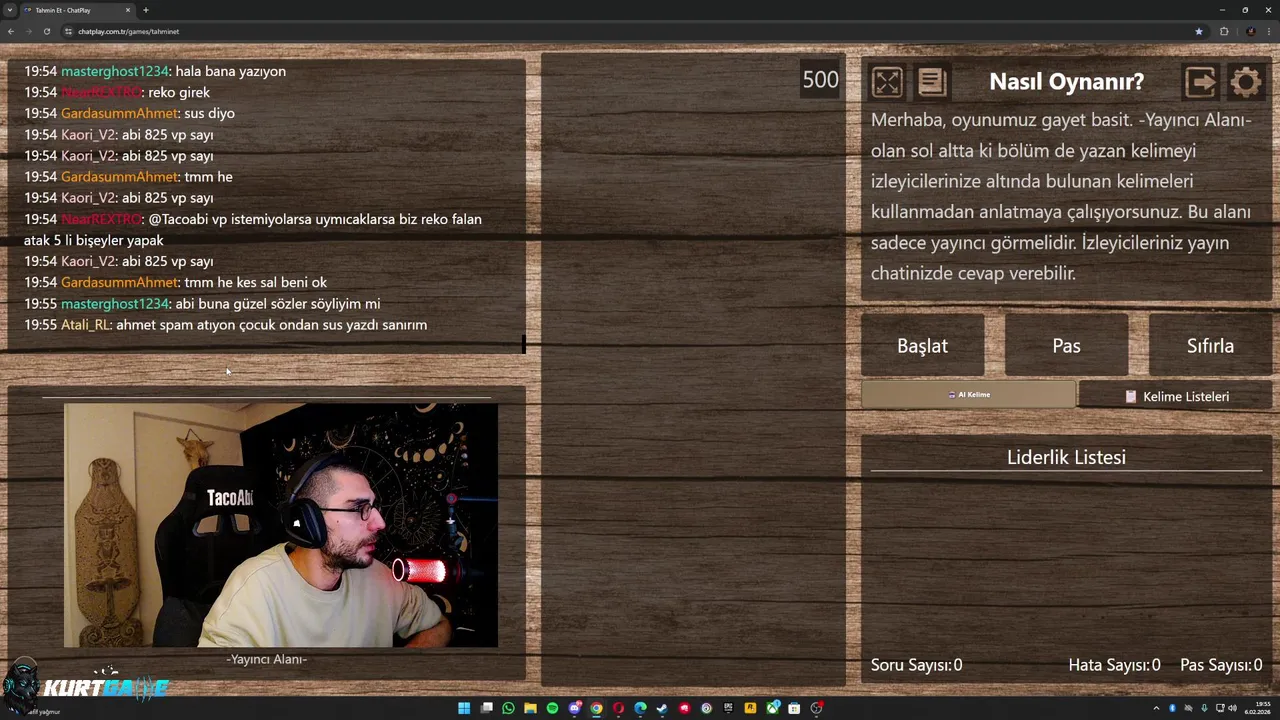Click the taskbar volume icon

pyautogui.click(x=1232, y=708)
